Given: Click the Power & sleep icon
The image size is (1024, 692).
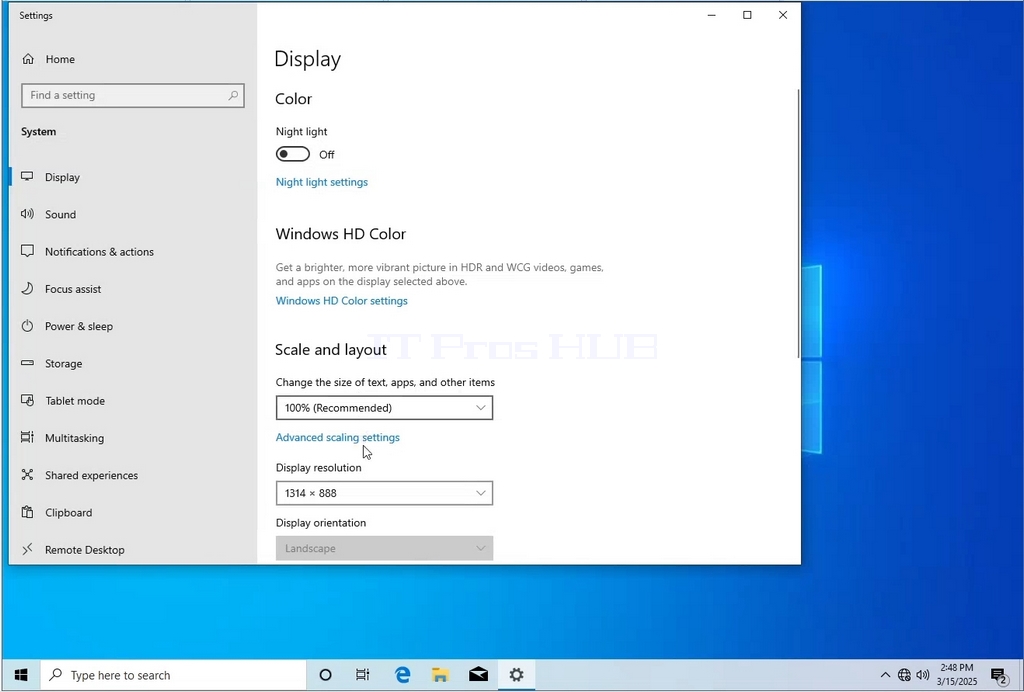Looking at the screenshot, I should pyautogui.click(x=27, y=325).
